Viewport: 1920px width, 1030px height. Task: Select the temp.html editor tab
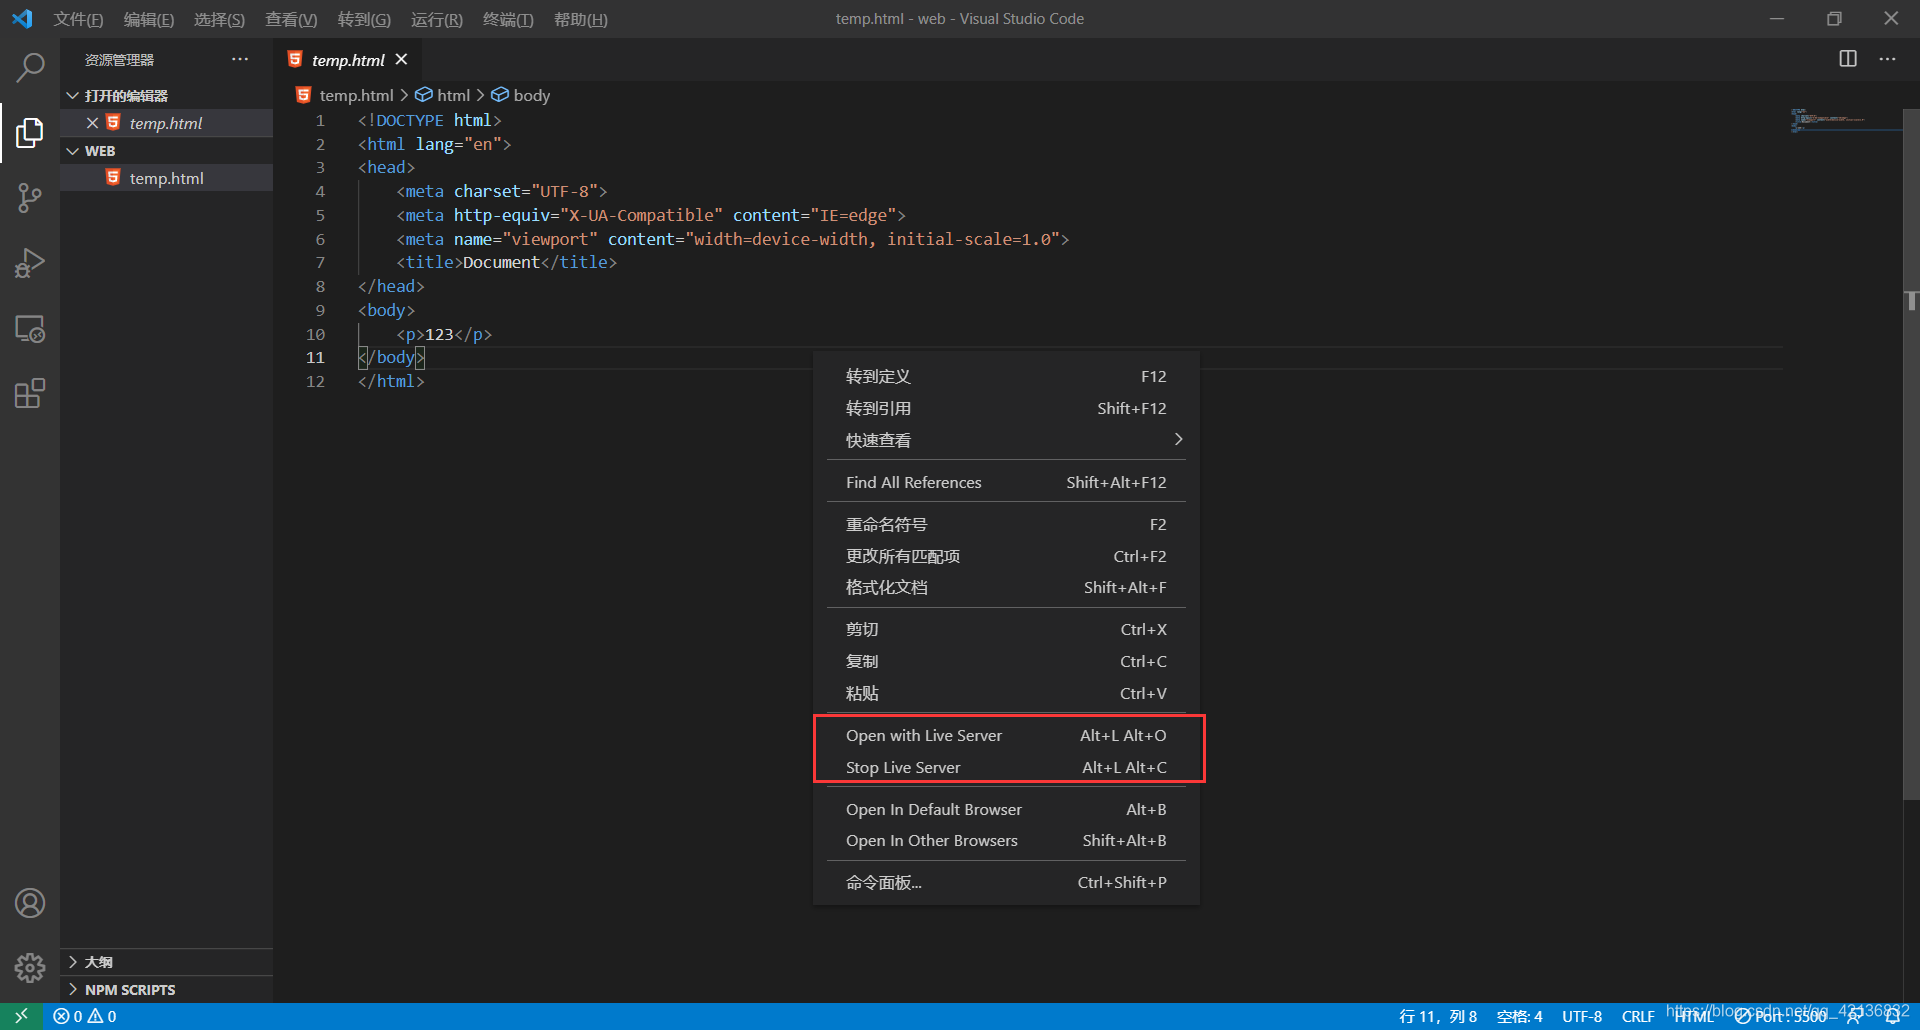[x=347, y=60]
